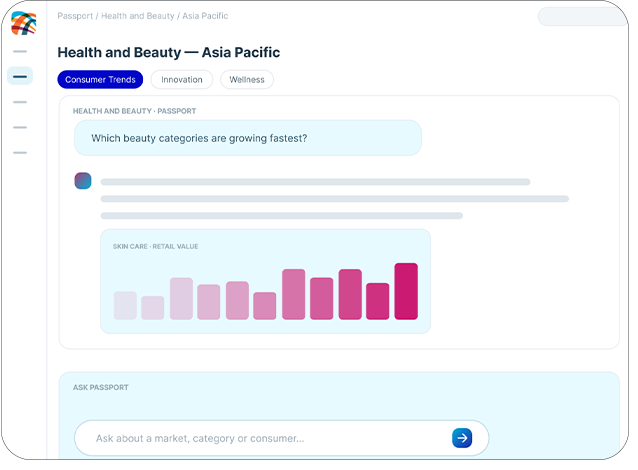Click the gradient assistant avatar icon
Viewport: 638px width, 470px height.
tap(83, 181)
